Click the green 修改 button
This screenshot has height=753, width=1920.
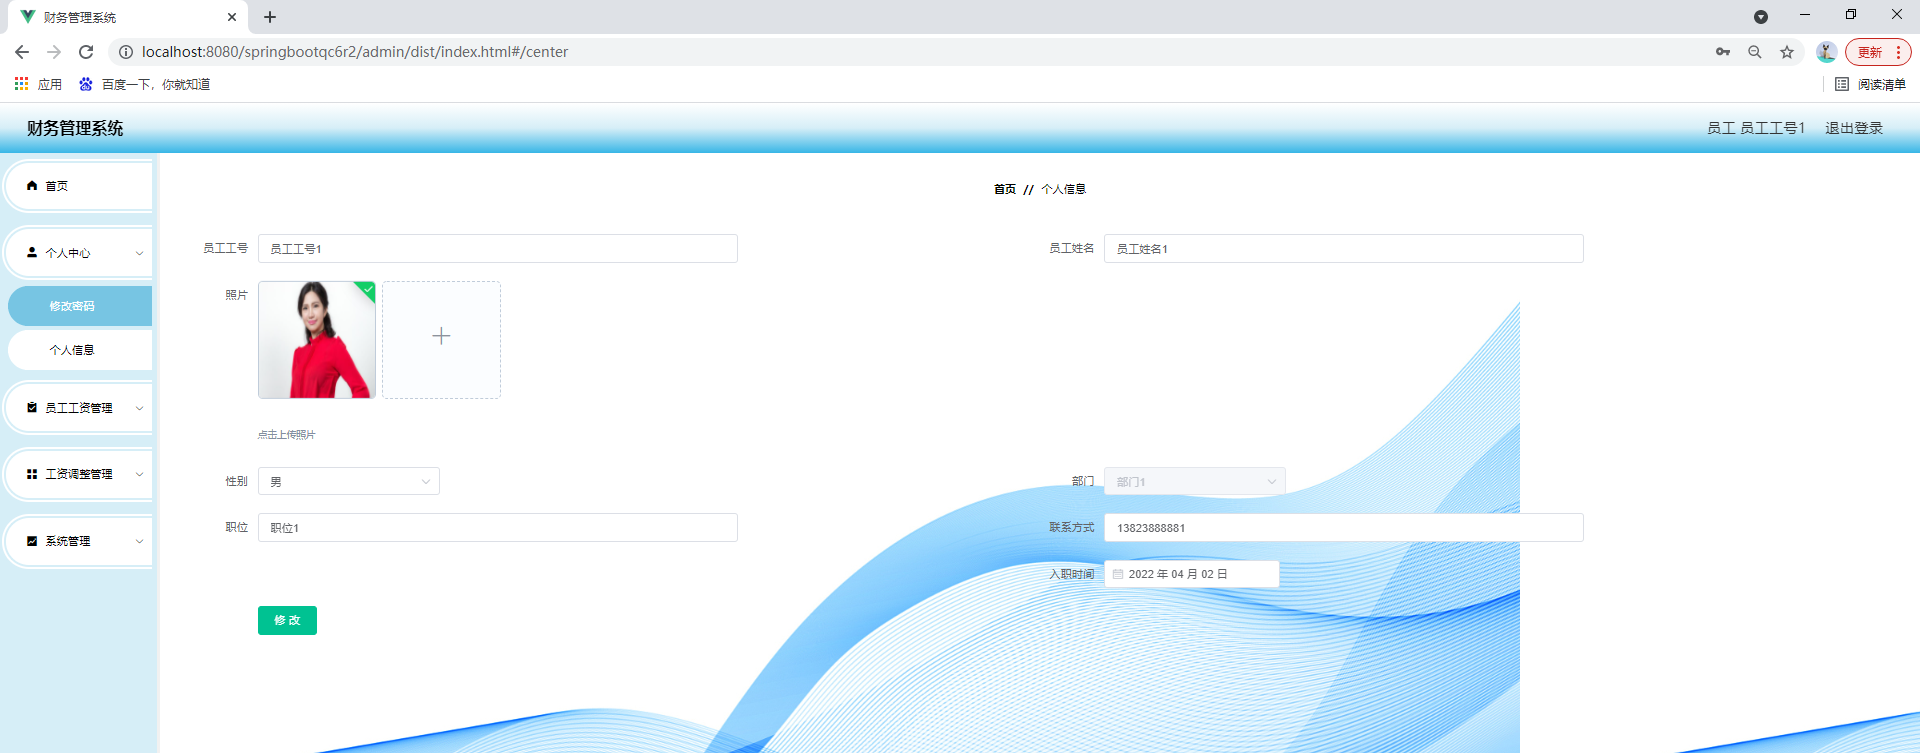click(x=287, y=621)
